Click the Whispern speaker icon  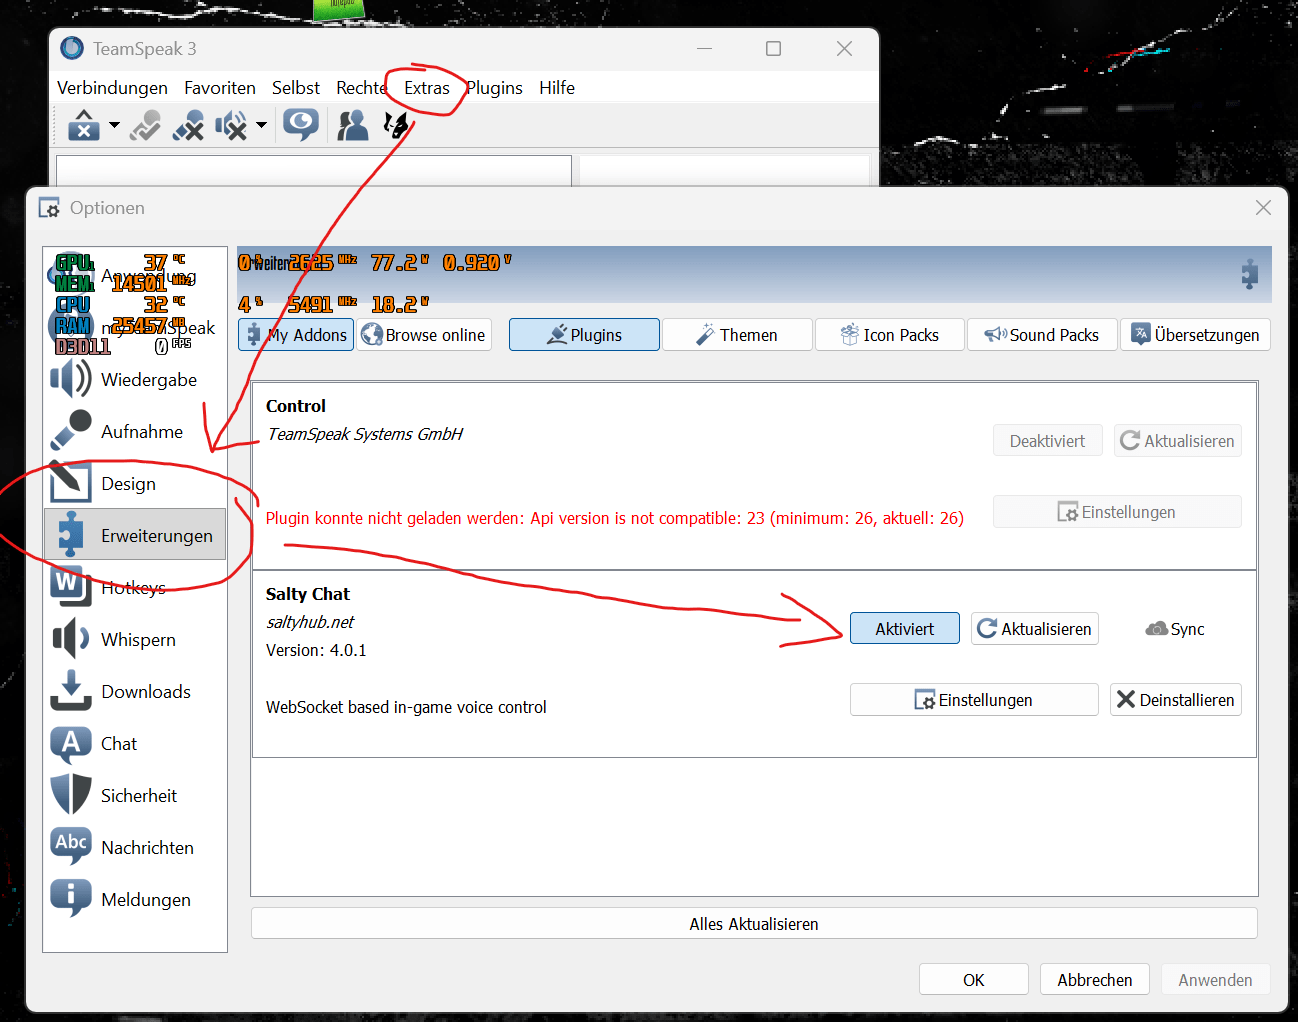[71, 639]
